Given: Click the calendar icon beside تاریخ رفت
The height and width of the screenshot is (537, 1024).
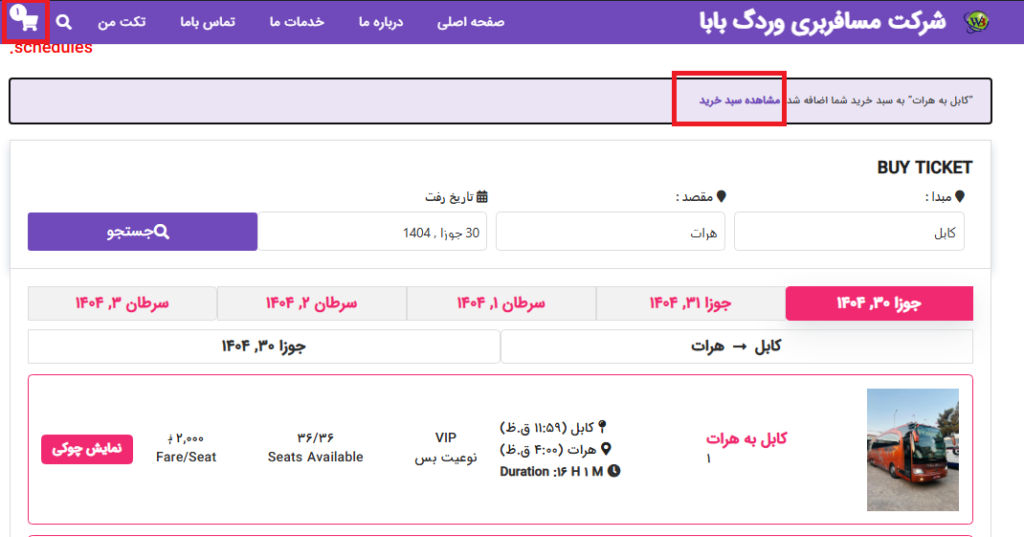Looking at the screenshot, I should click(482, 197).
